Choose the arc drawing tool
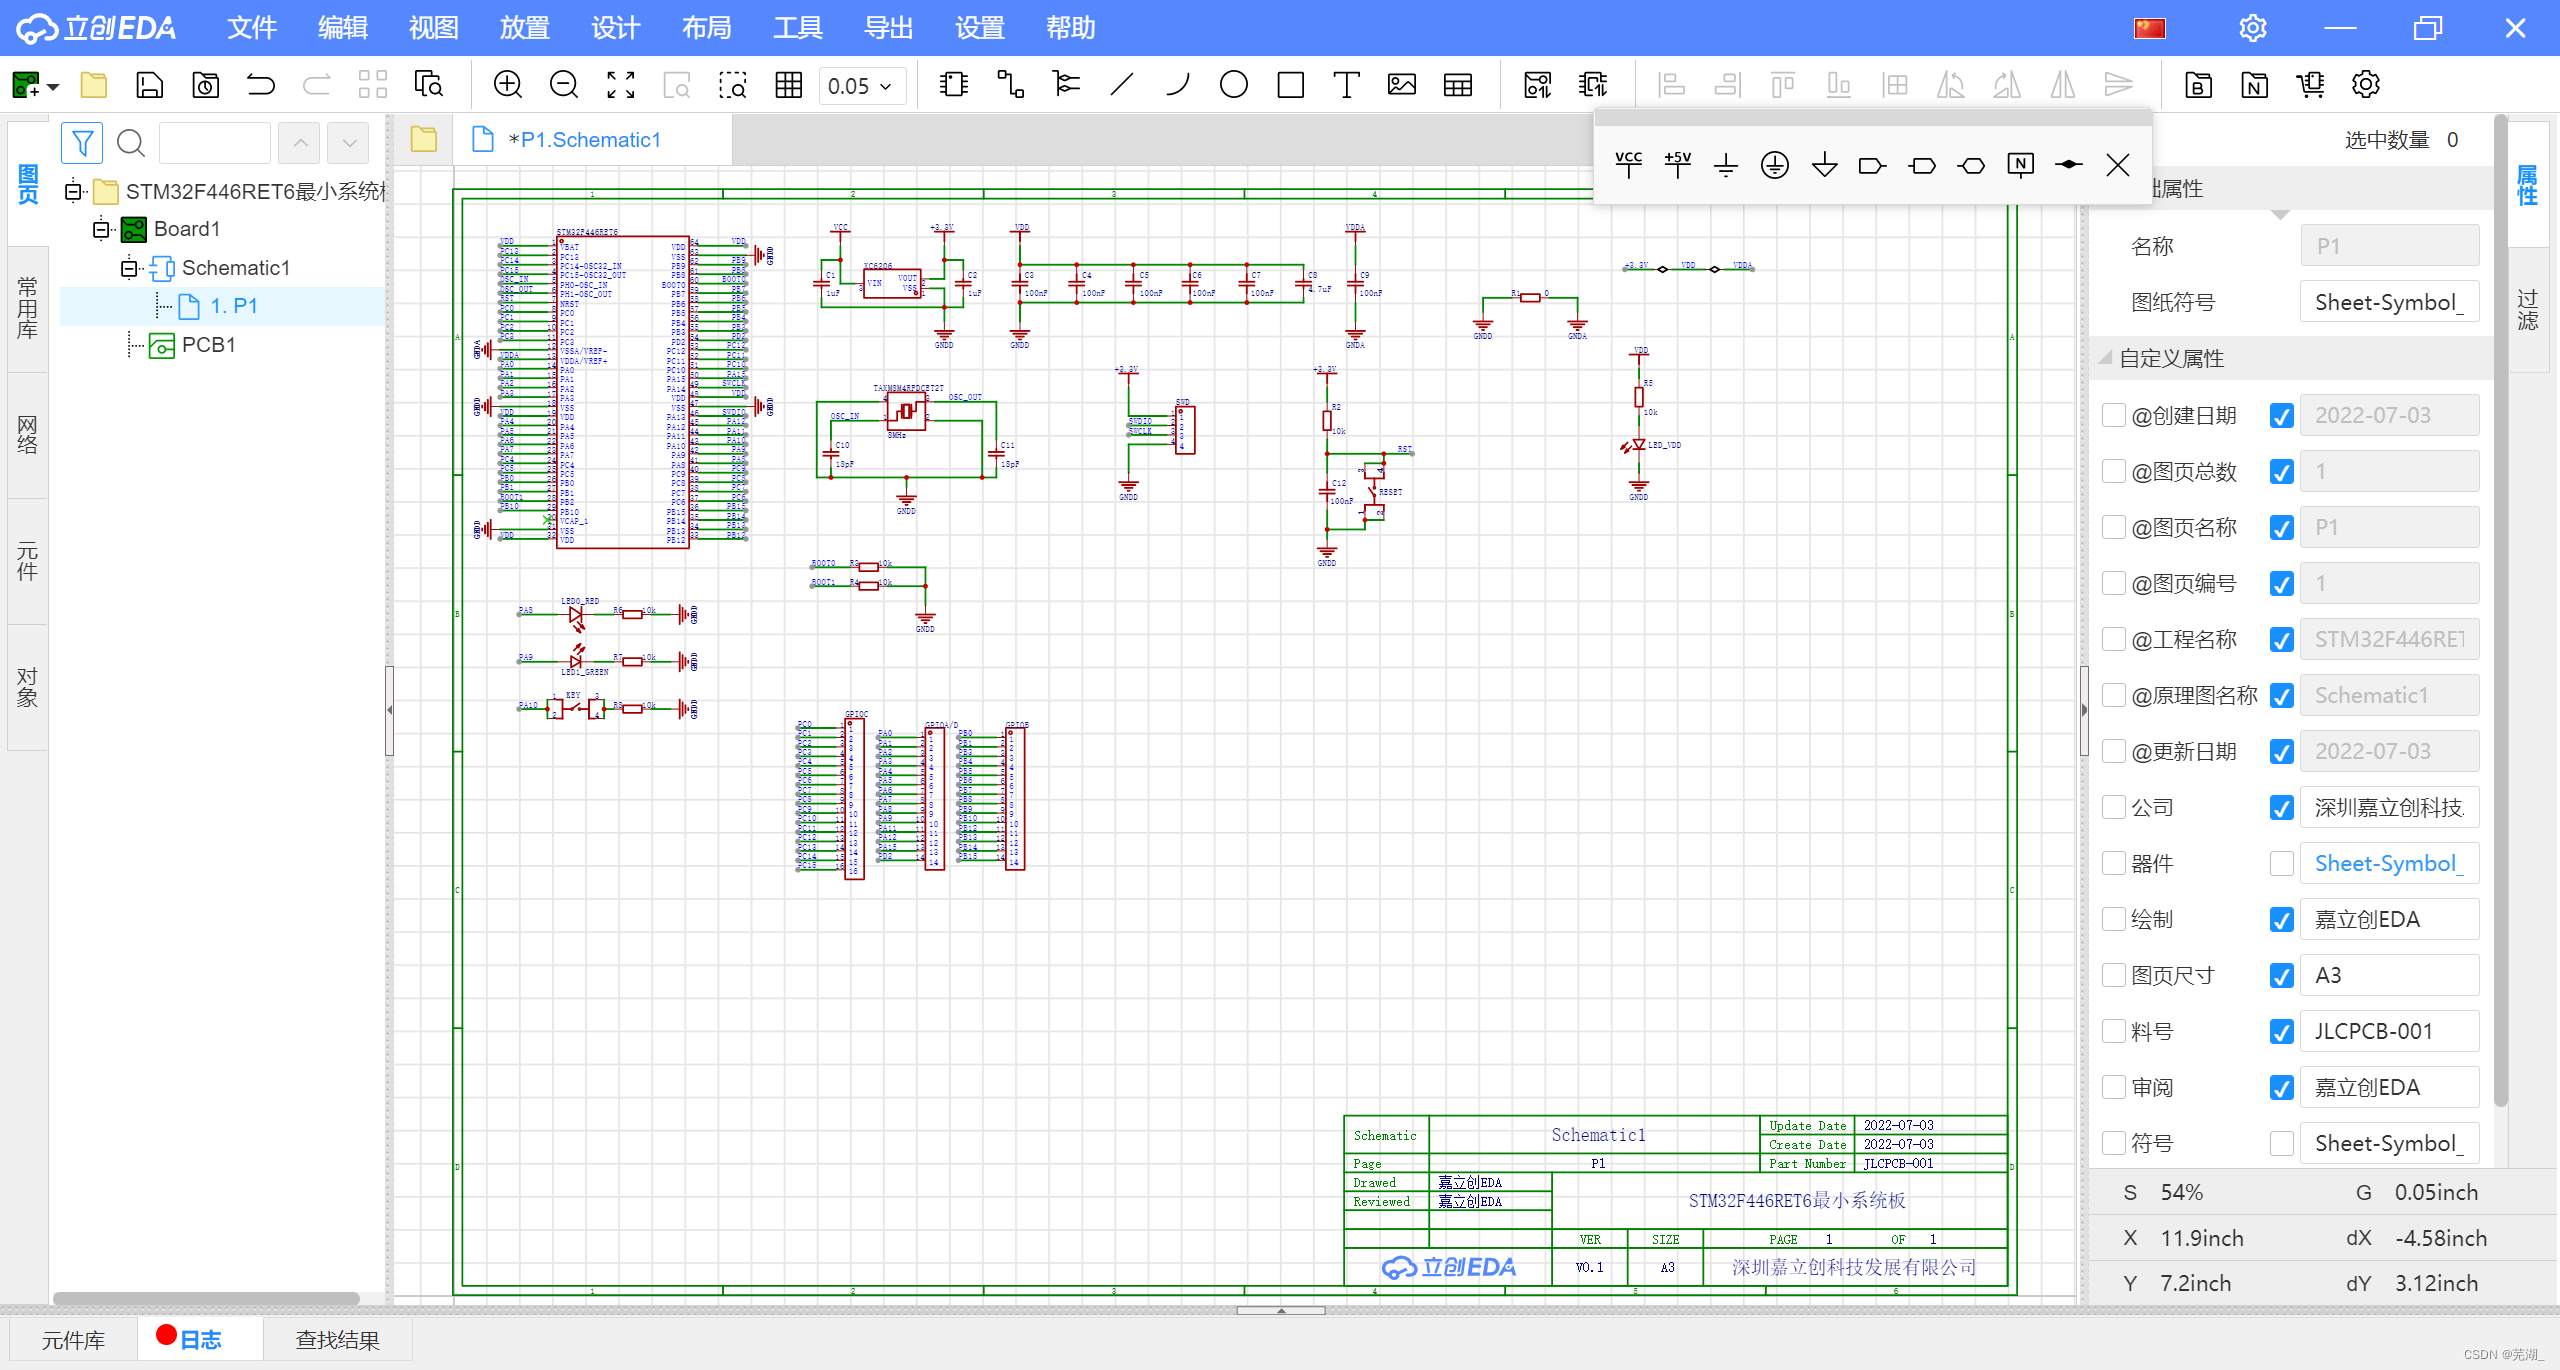The image size is (2560, 1370). (1178, 85)
